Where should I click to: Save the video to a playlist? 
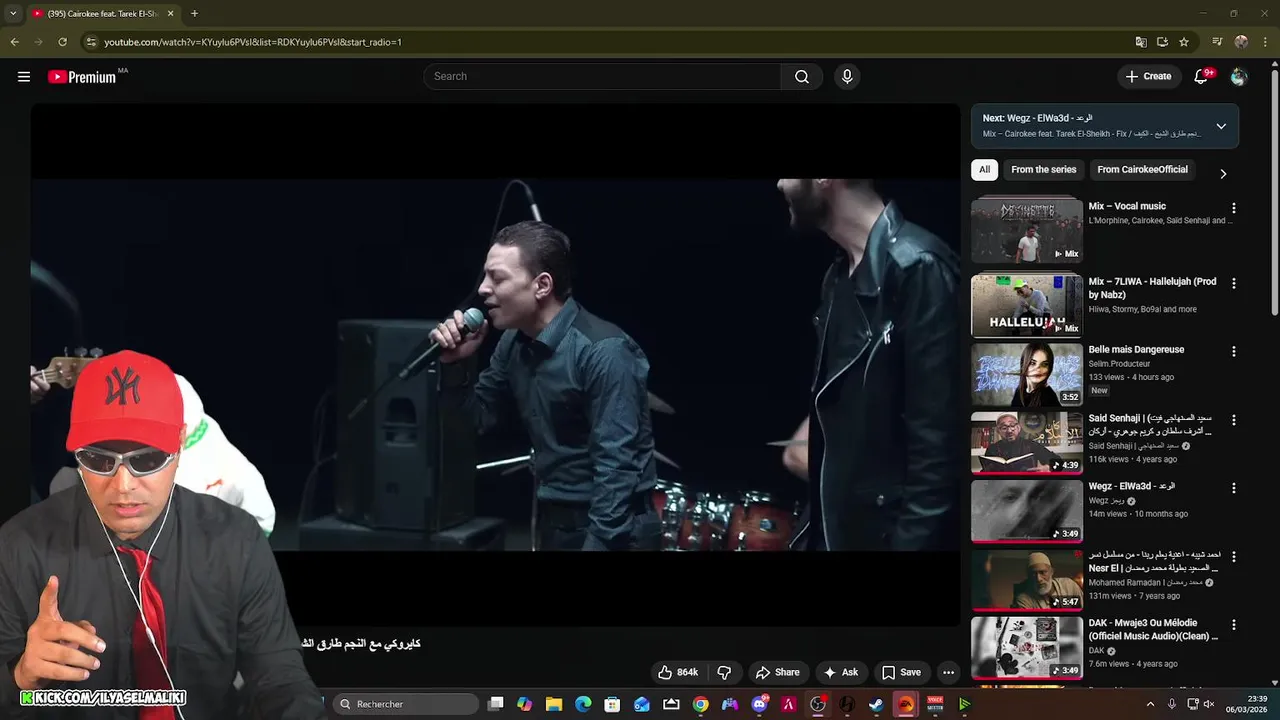[901, 672]
